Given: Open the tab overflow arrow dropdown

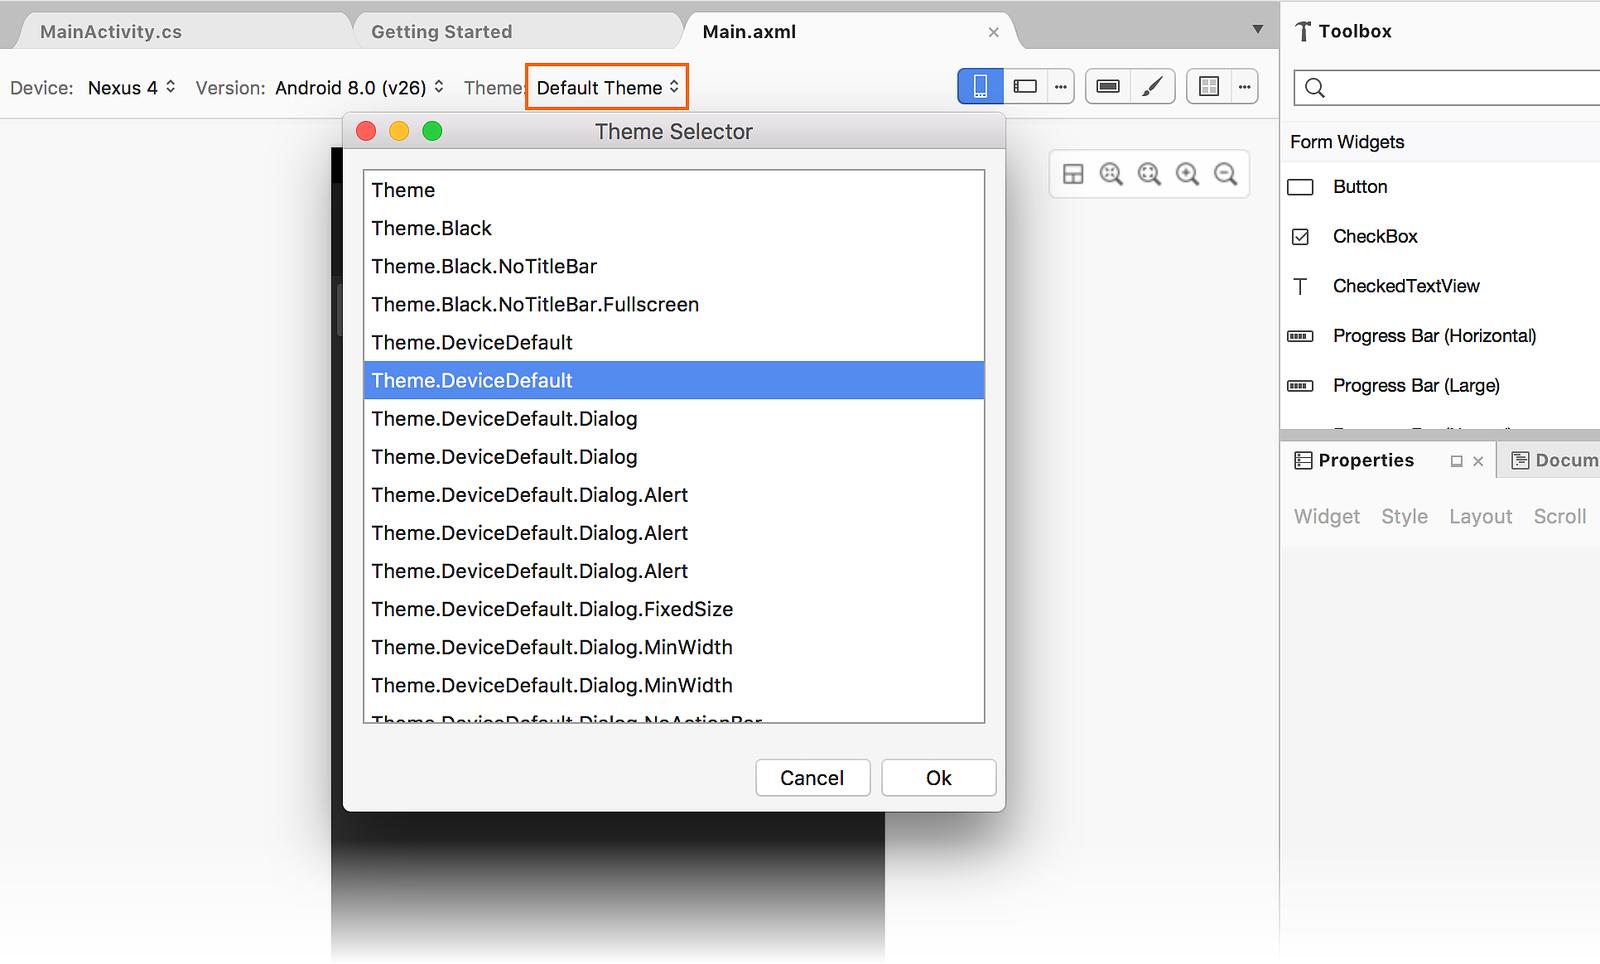Looking at the screenshot, I should tap(1258, 30).
